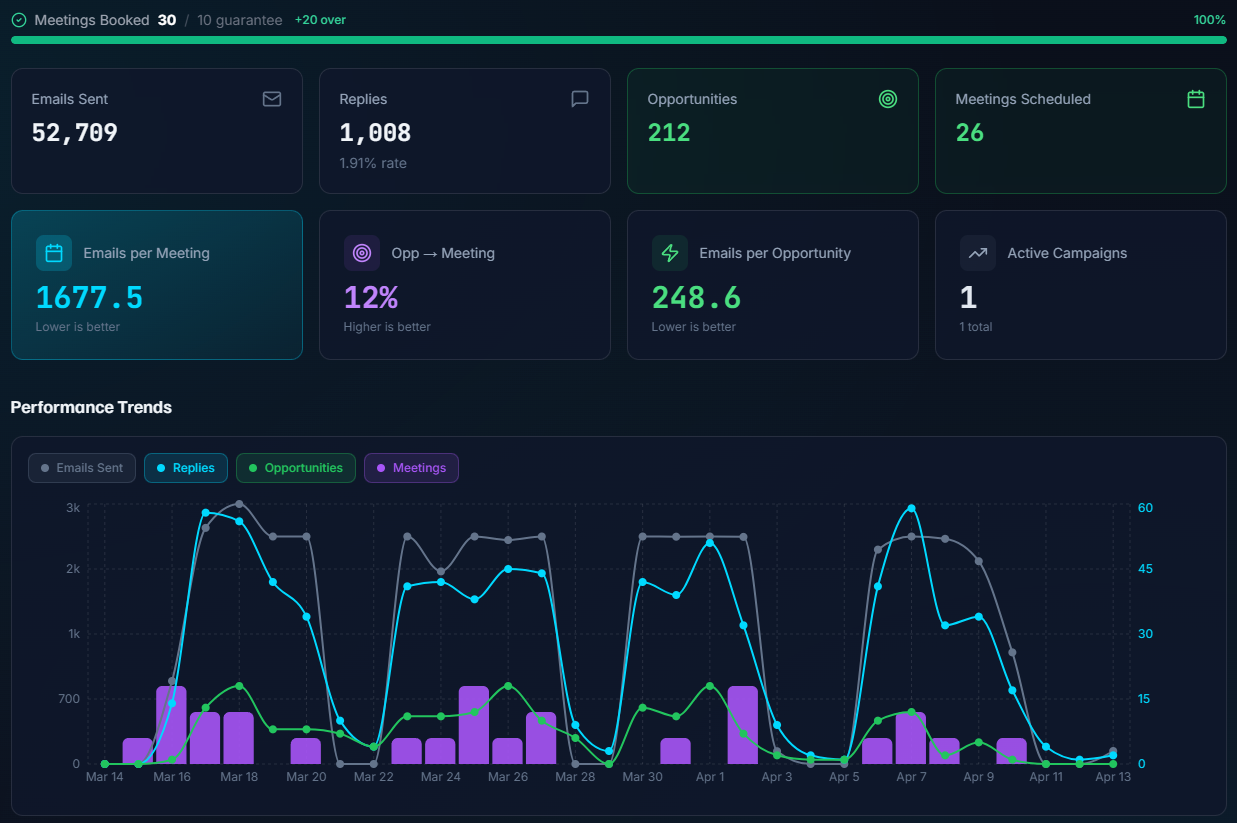Toggle the Replies chart series
Screen dimensions: 1237x823
186,468
